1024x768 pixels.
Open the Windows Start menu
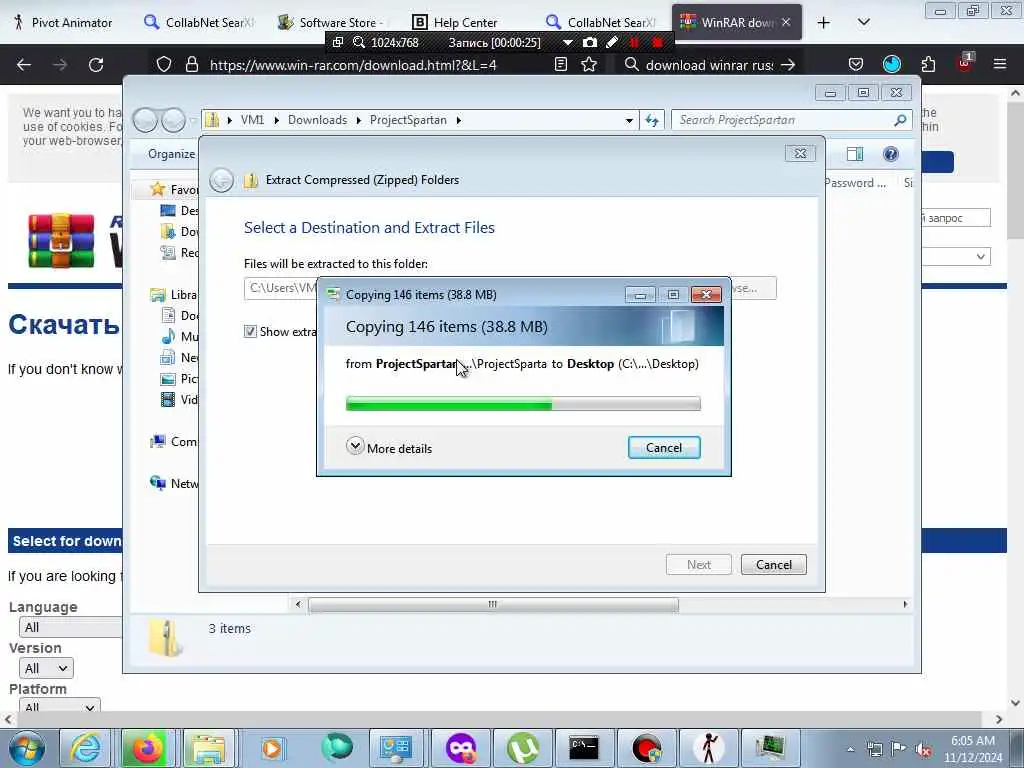(26, 748)
